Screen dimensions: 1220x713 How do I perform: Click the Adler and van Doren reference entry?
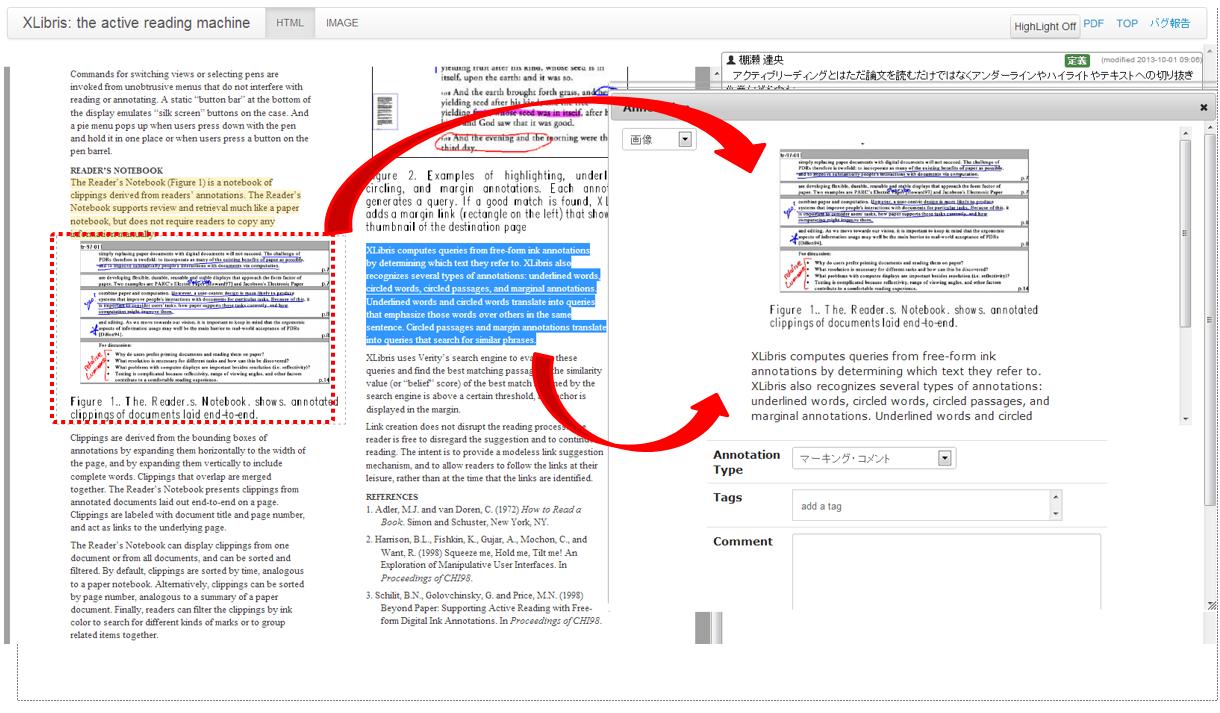point(476,515)
